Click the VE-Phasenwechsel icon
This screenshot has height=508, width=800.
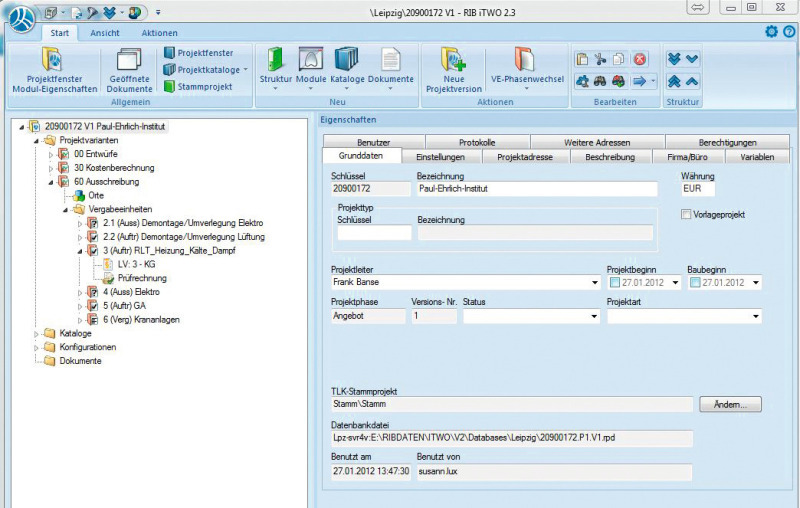(x=524, y=60)
